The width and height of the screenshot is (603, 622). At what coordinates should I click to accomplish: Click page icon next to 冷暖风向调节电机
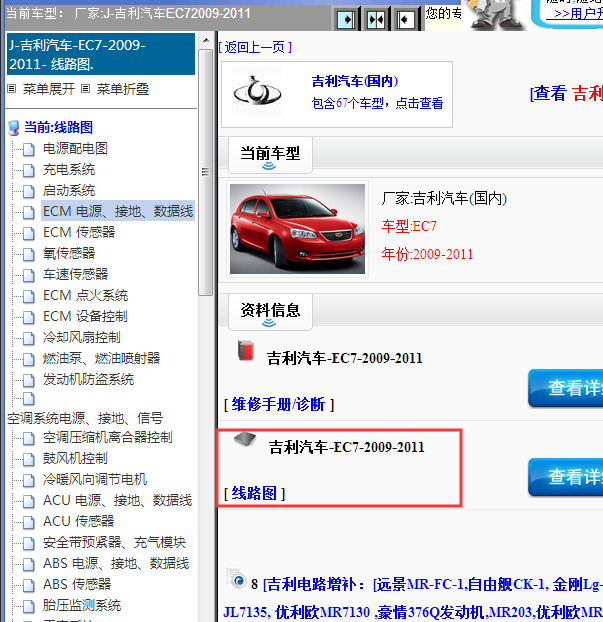[28, 480]
